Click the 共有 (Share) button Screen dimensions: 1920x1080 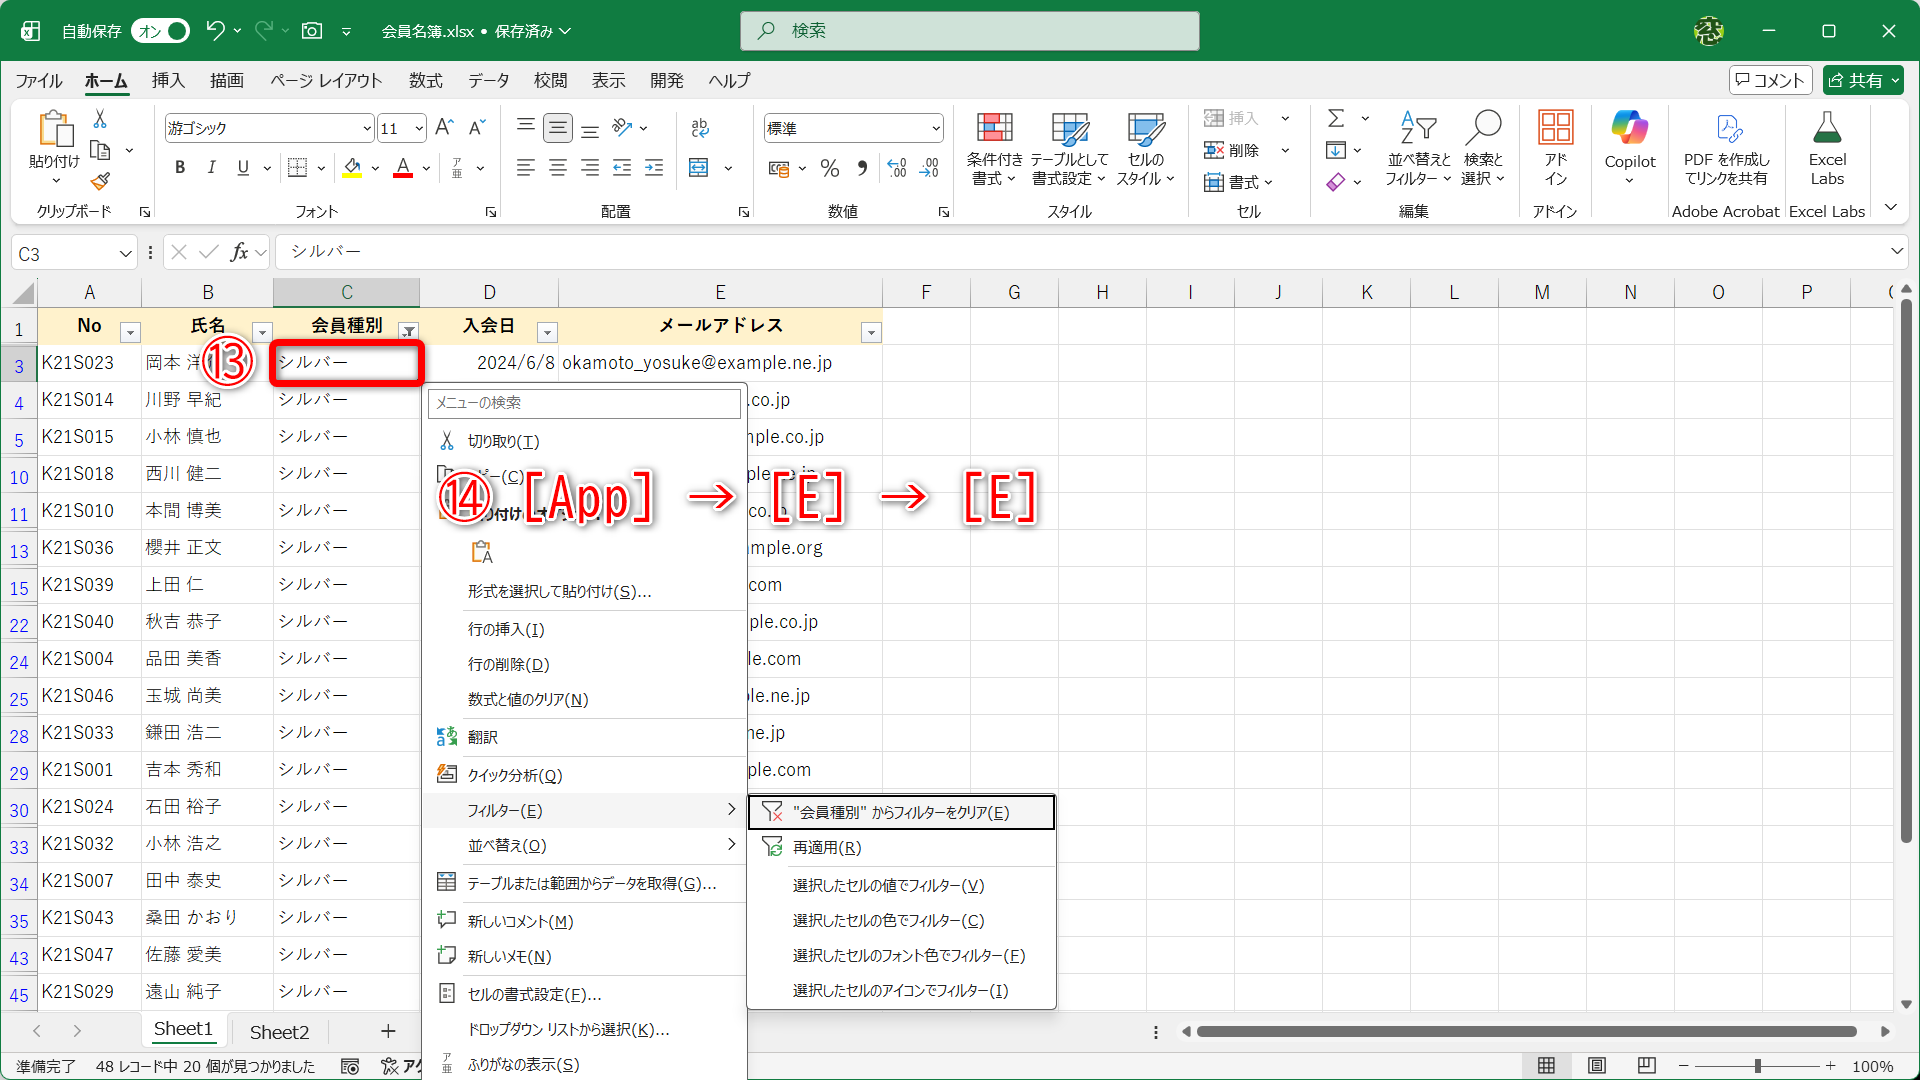pos(1862,80)
